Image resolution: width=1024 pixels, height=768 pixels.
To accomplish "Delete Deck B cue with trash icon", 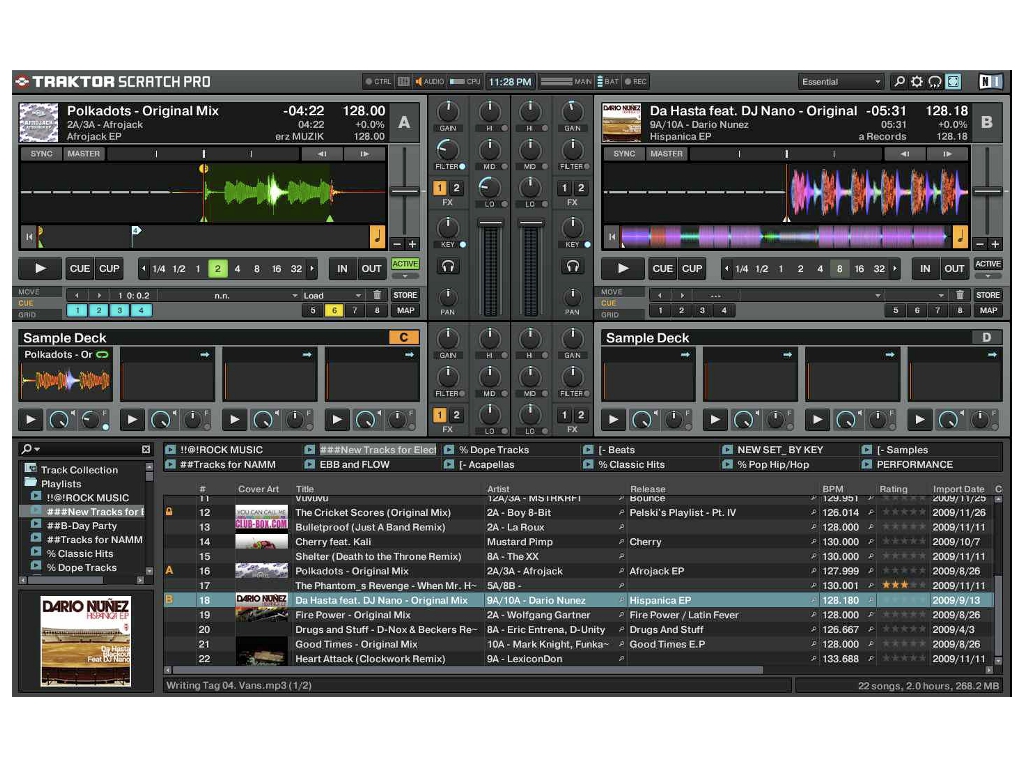I will (x=959, y=295).
